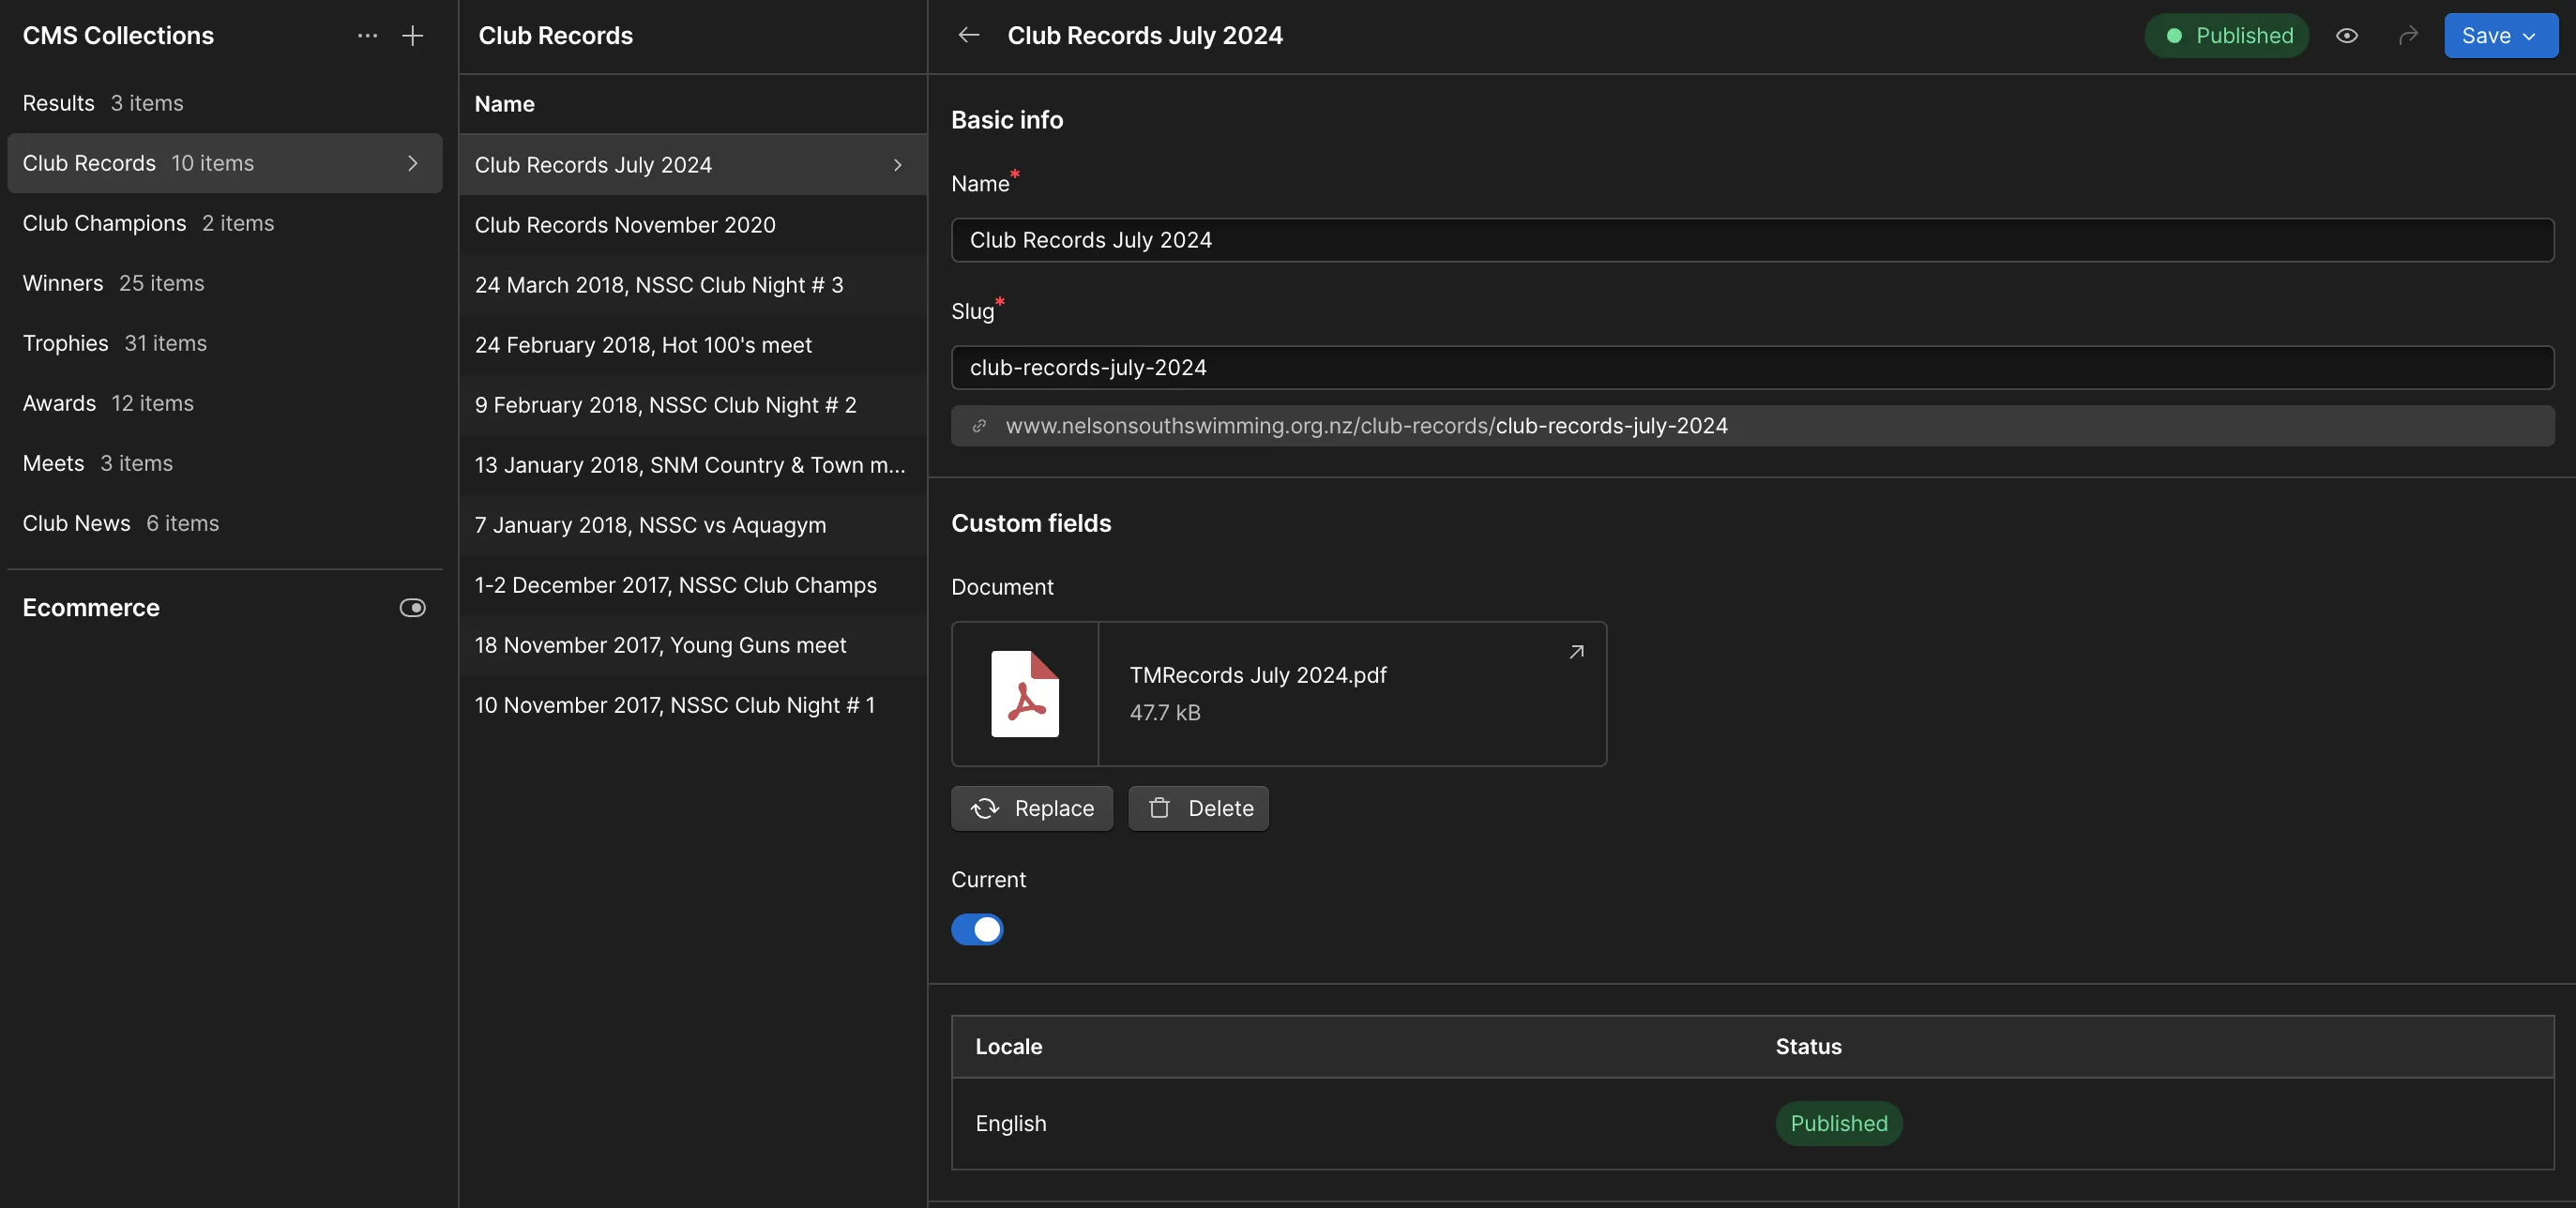Click the Locale column header
Viewport: 2576px width, 1208px height.
click(x=1008, y=1046)
